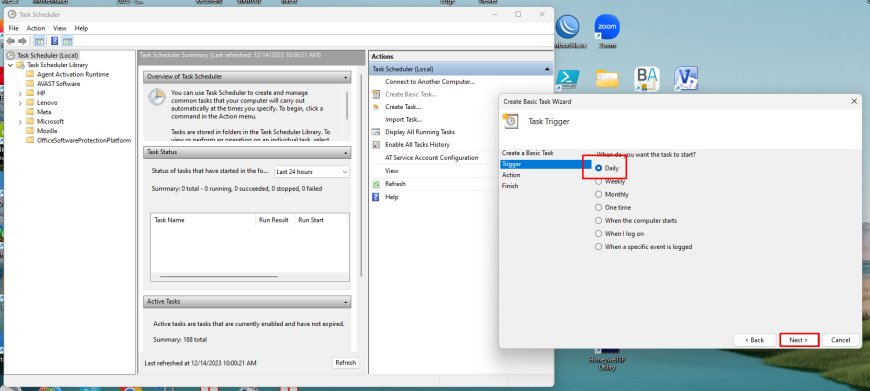Click the Create Basic Task icon in Actions
Image resolution: width=870 pixels, height=391 pixels.
tap(376, 94)
